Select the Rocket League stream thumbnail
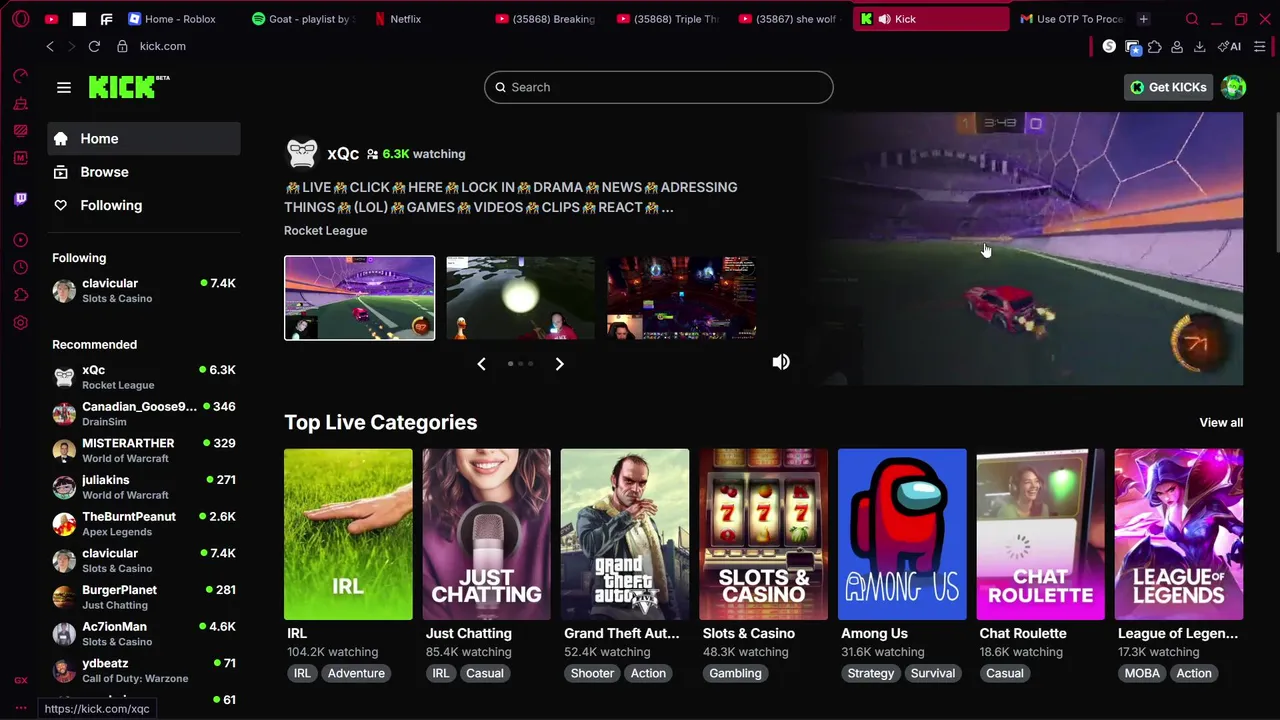 click(x=359, y=298)
